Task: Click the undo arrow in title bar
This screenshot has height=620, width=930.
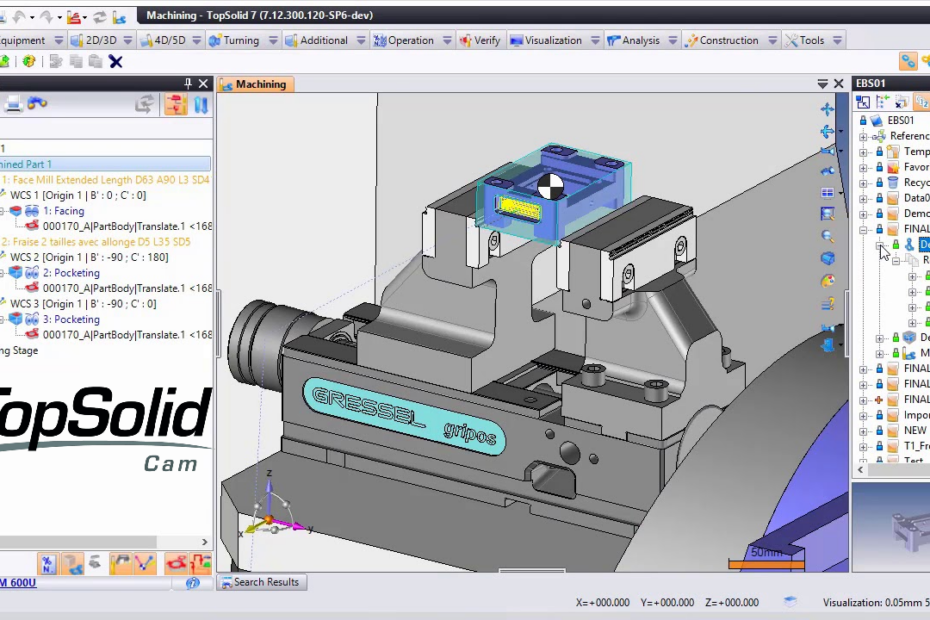Action: [19, 16]
